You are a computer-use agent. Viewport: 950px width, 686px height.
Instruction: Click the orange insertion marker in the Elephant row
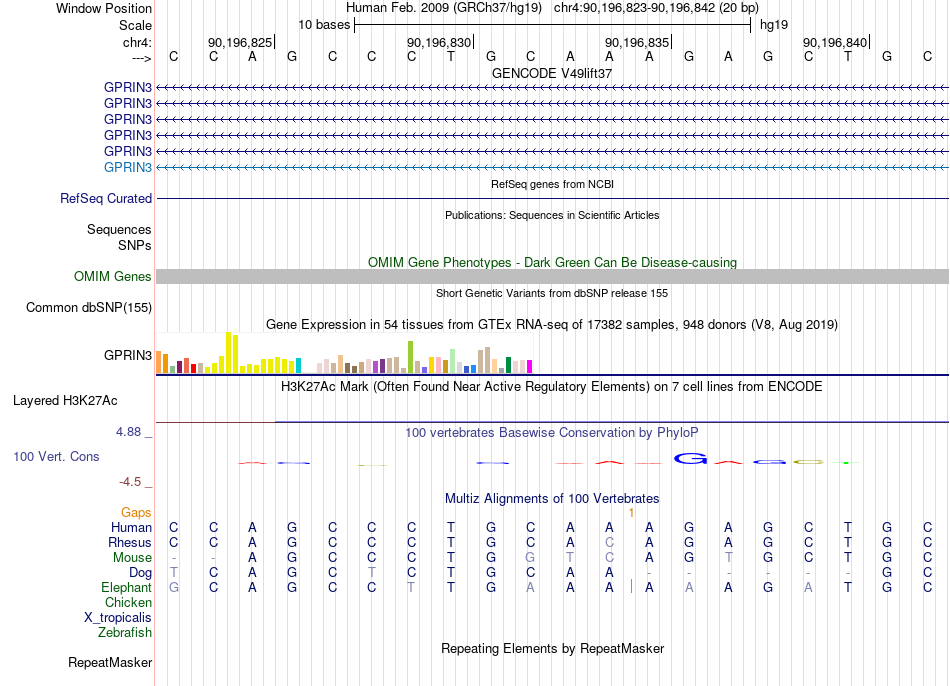click(631, 586)
